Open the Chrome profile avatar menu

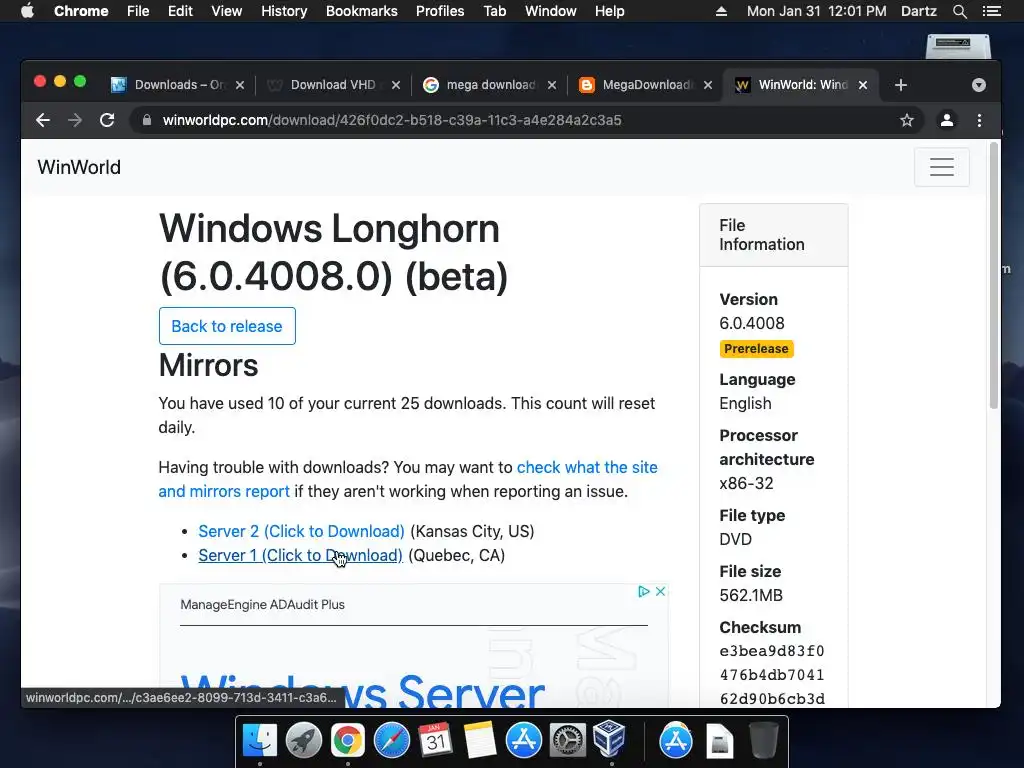(x=946, y=120)
